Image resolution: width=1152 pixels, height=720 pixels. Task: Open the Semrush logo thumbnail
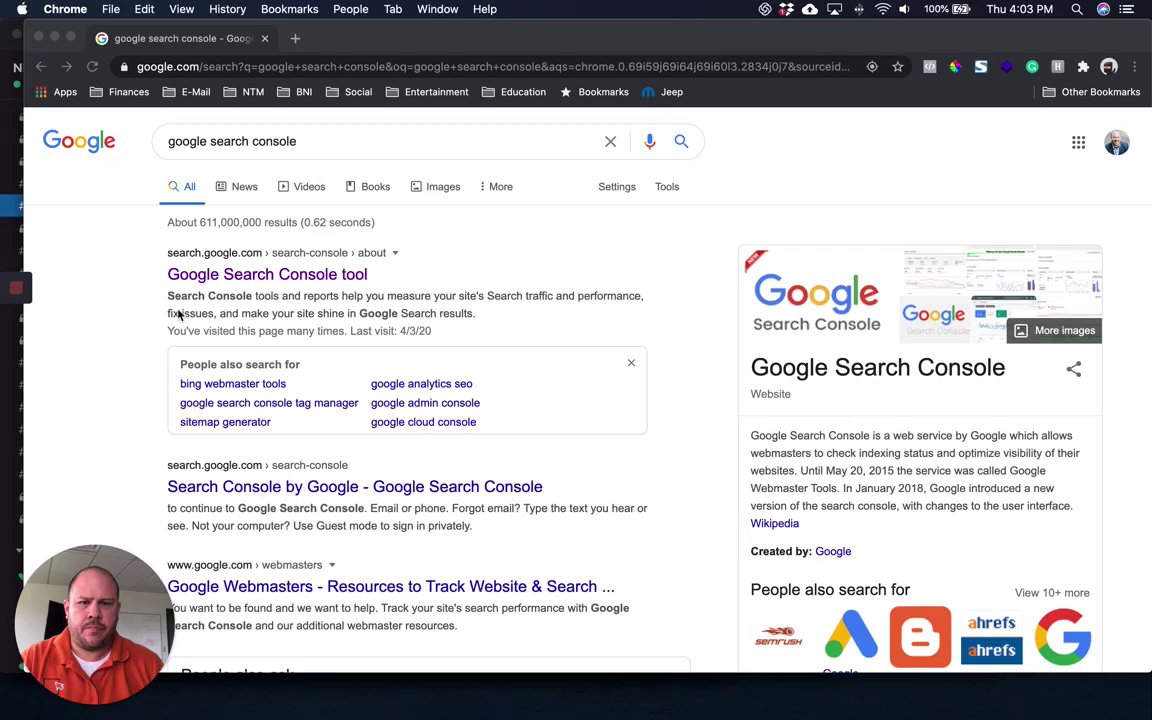pyautogui.click(x=779, y=636)
